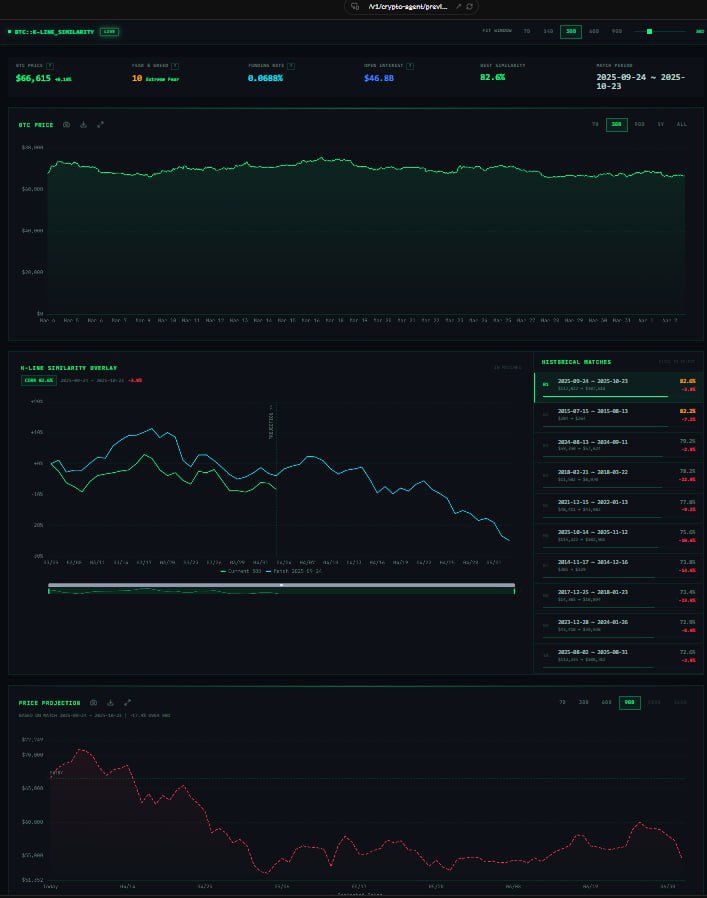The image size is (707, 898).
Task: Click the LIVE status badge
Action: pos(109,31)
